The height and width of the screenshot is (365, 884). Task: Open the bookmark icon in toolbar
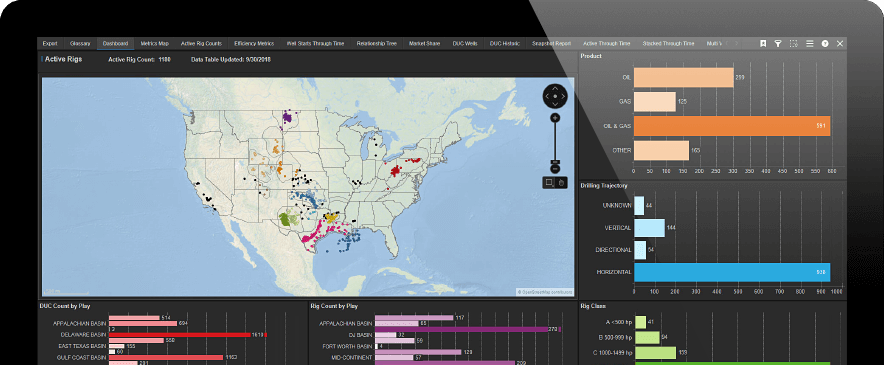(763, 43)
